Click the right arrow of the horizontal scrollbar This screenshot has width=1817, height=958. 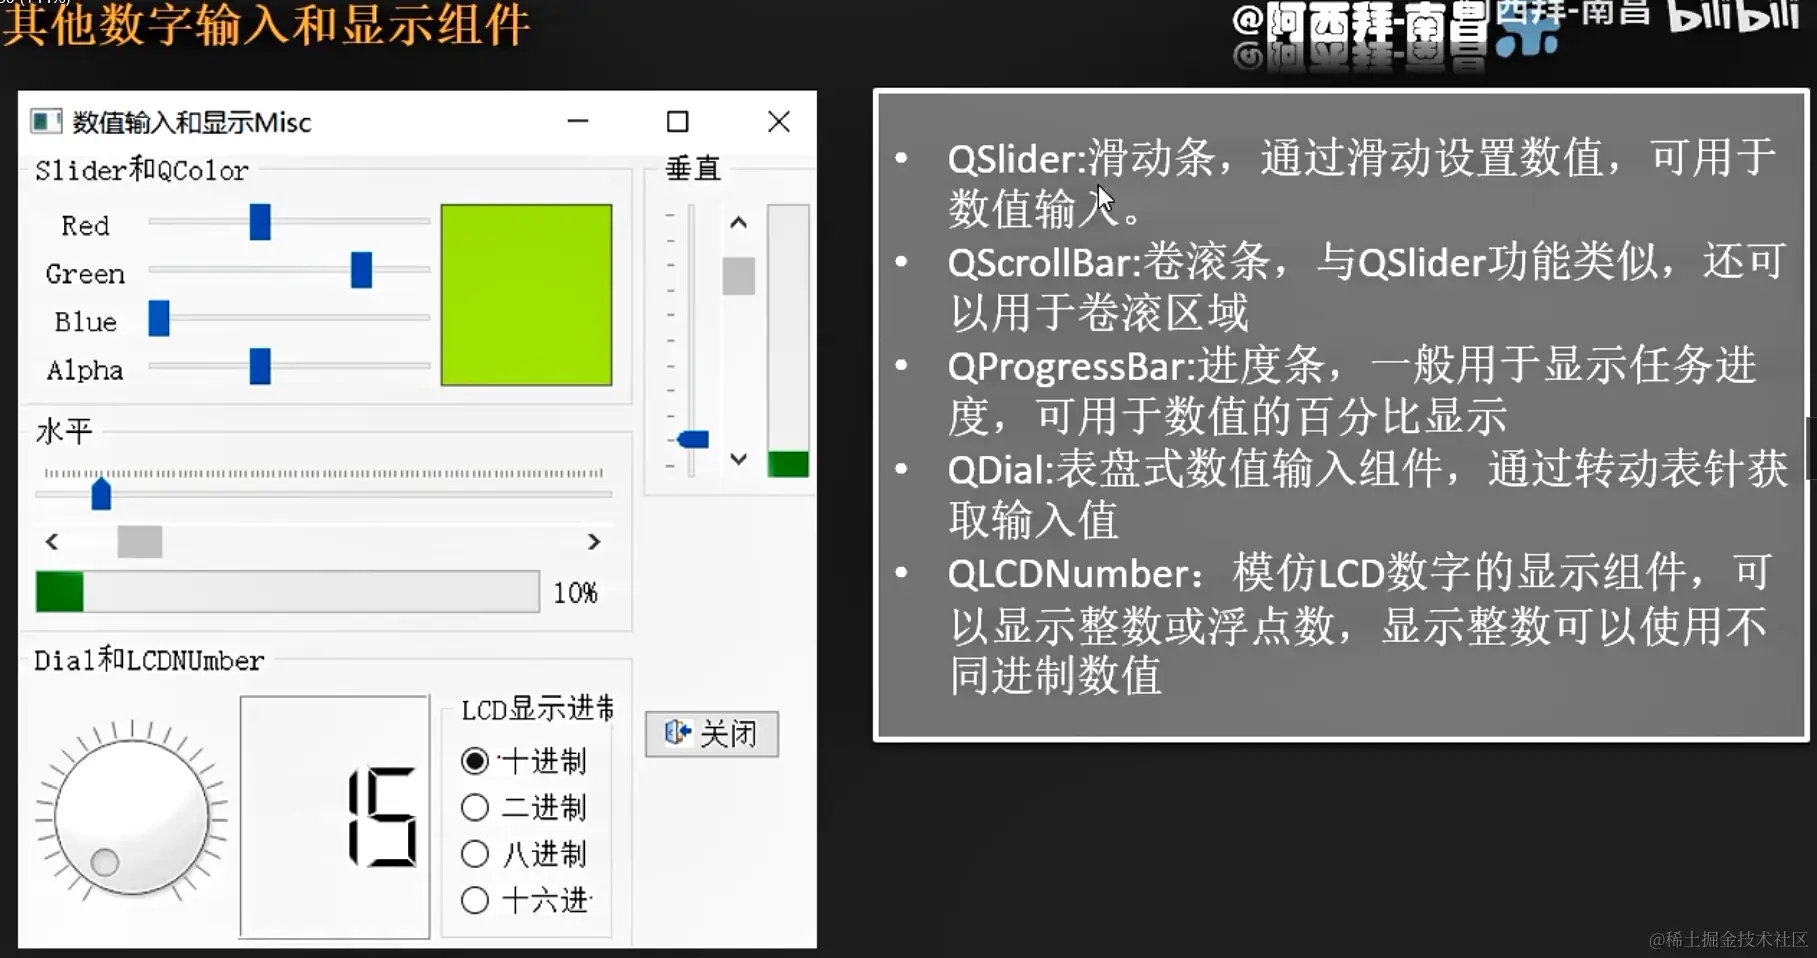(594, 541)
